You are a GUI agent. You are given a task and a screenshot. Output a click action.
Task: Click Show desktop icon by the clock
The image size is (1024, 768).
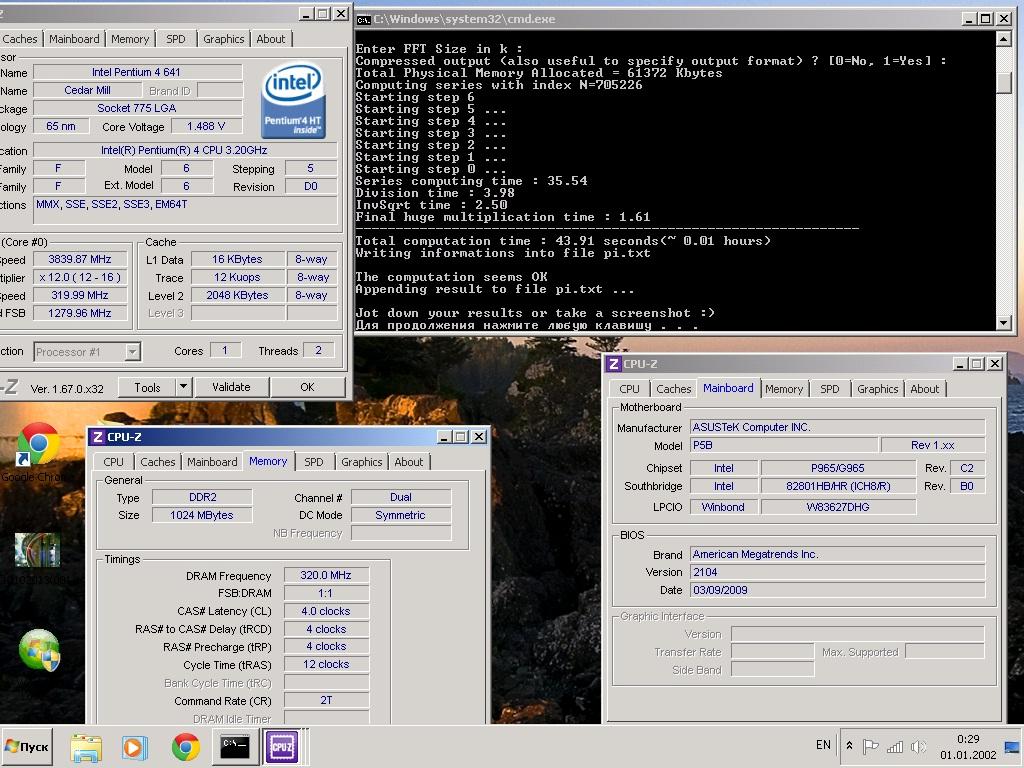[1013, 746]
